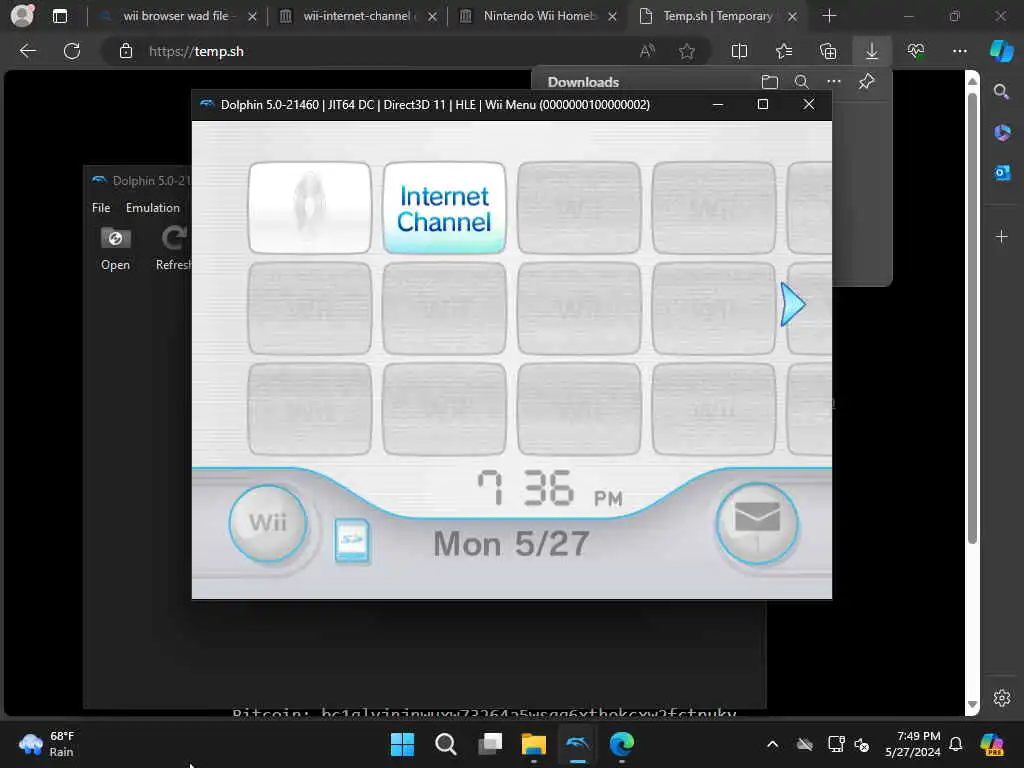Open Favorites list
Viewport: 1024px width, 768px height.
pyautogui.click(x=784, y=51)
